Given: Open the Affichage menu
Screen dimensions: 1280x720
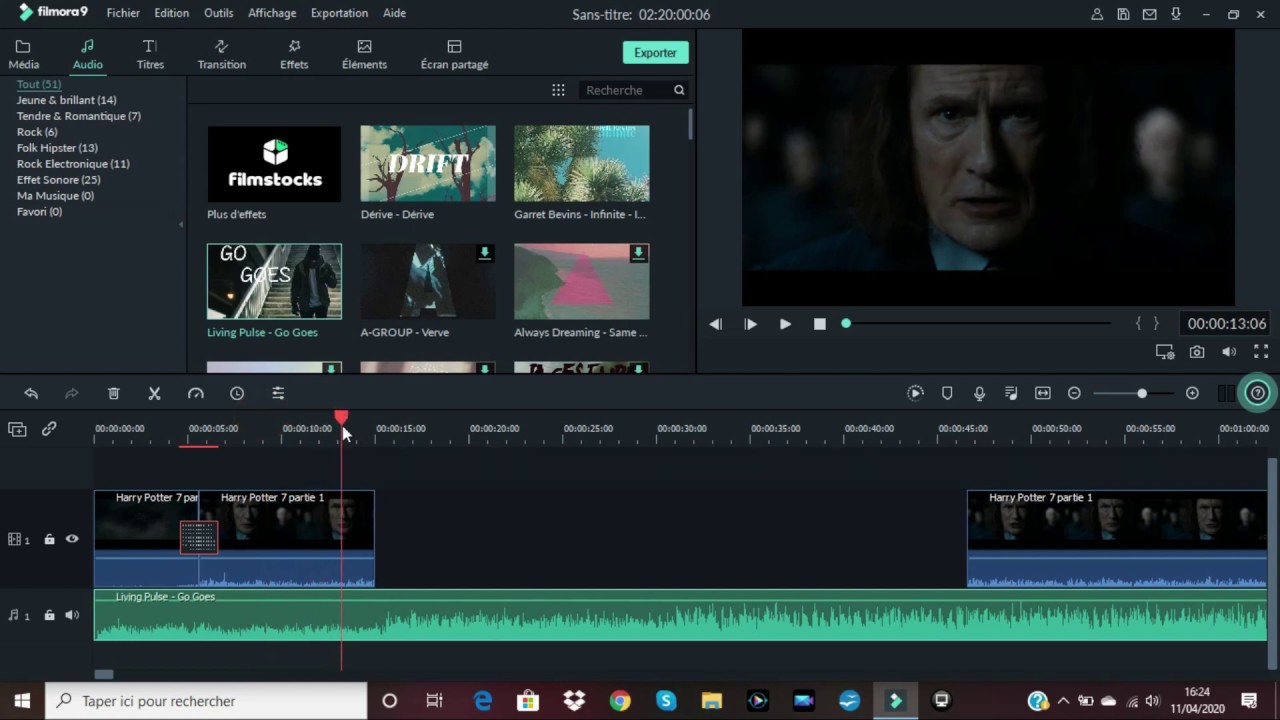Looking at the screenshot, I should 272,13.
